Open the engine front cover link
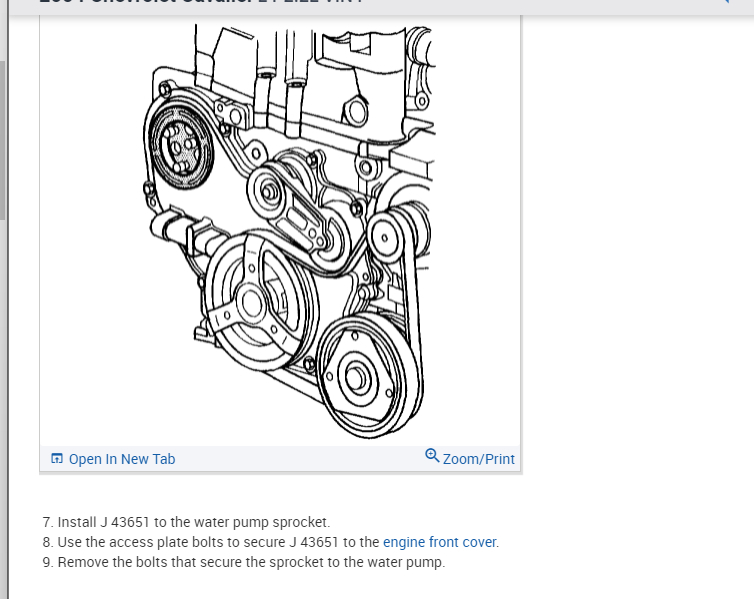Image resolution: width=754 pixels, height=599 pixels. [x=440, y=542]
